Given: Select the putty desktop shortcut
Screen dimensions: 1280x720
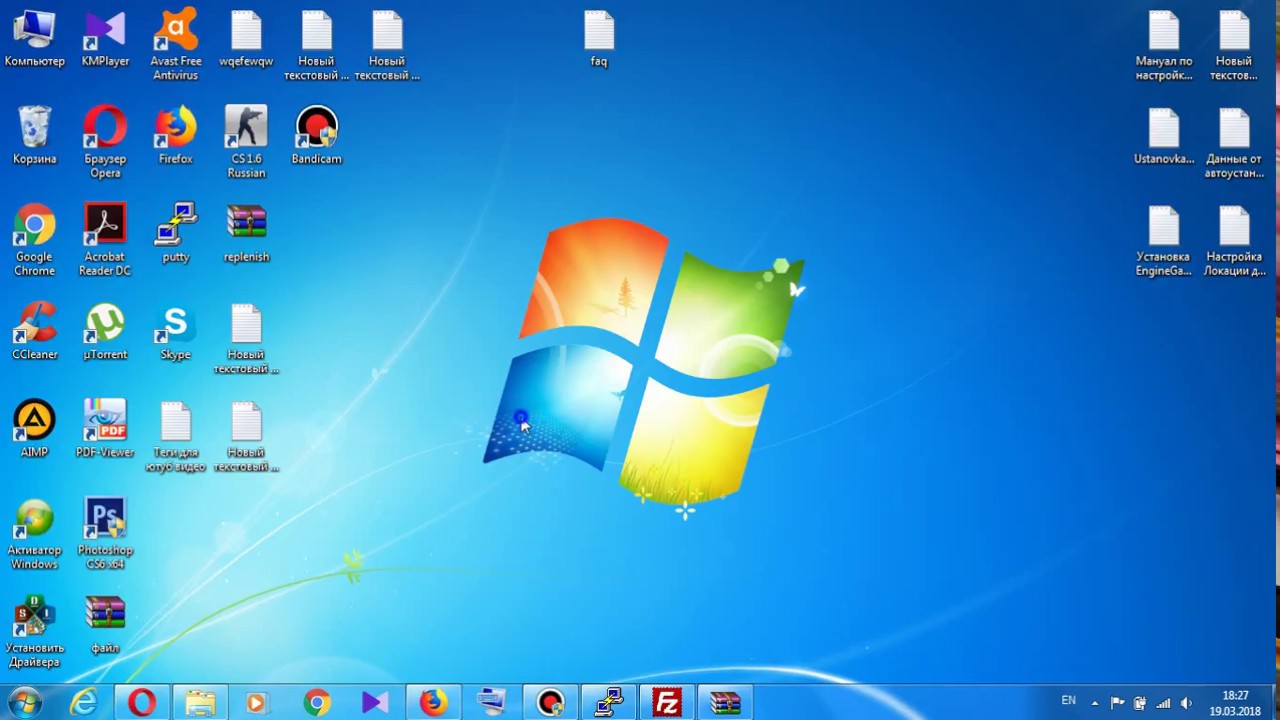Looking at the screenshot, I should (x=175, y=234).
